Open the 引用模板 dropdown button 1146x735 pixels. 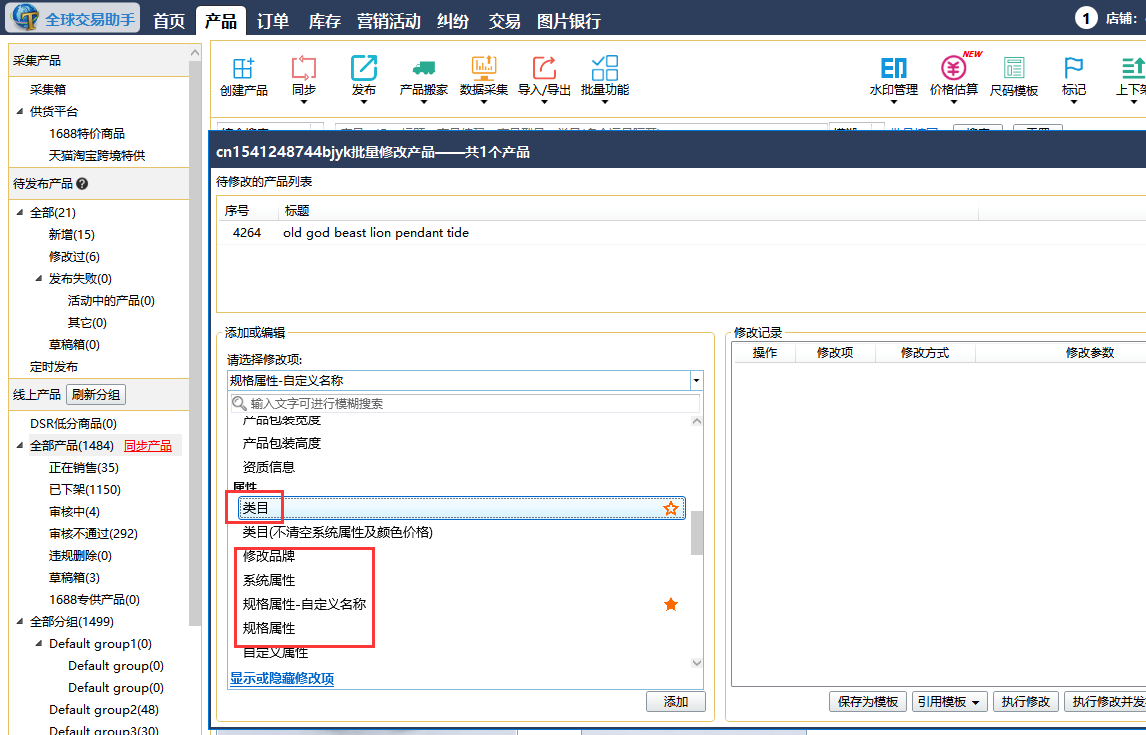(x=949, y=701)
